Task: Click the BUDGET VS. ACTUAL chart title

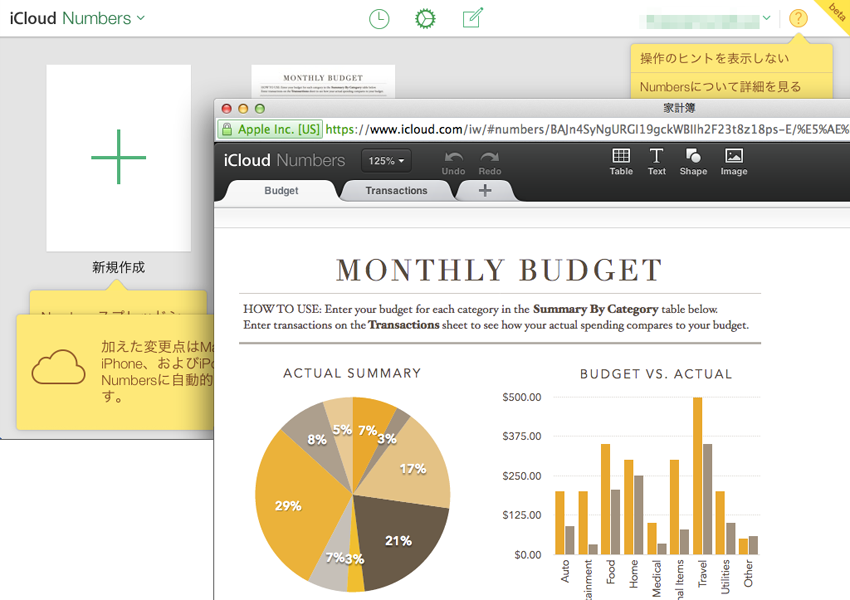Action: (656, 374)
